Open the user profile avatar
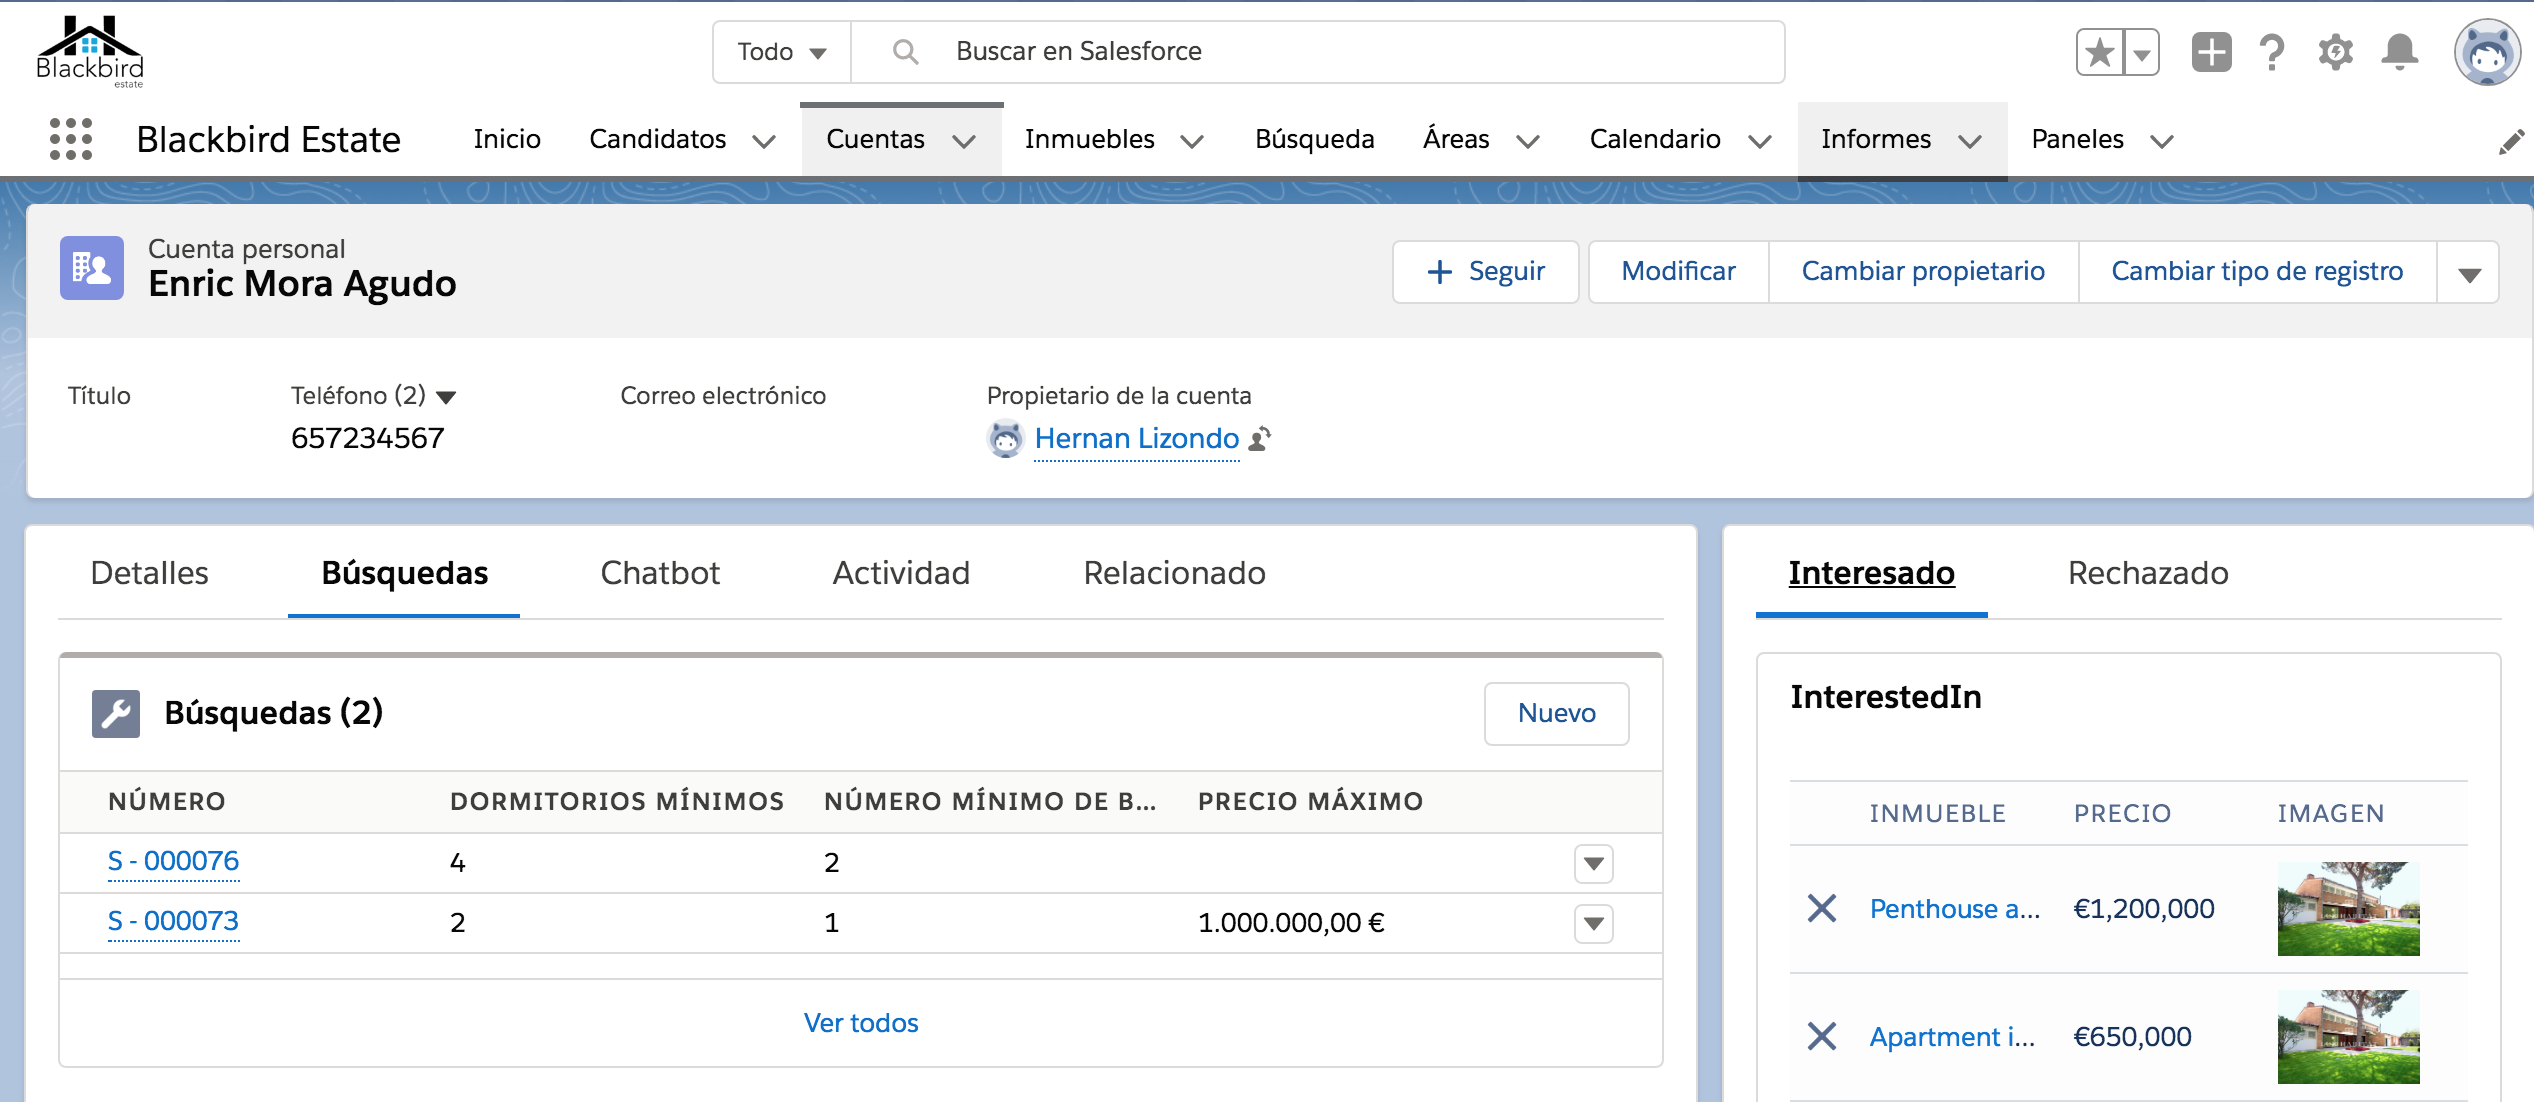Image resolution: width=2534 pixels, height=1102 pixels. [x=2488, y=52]
